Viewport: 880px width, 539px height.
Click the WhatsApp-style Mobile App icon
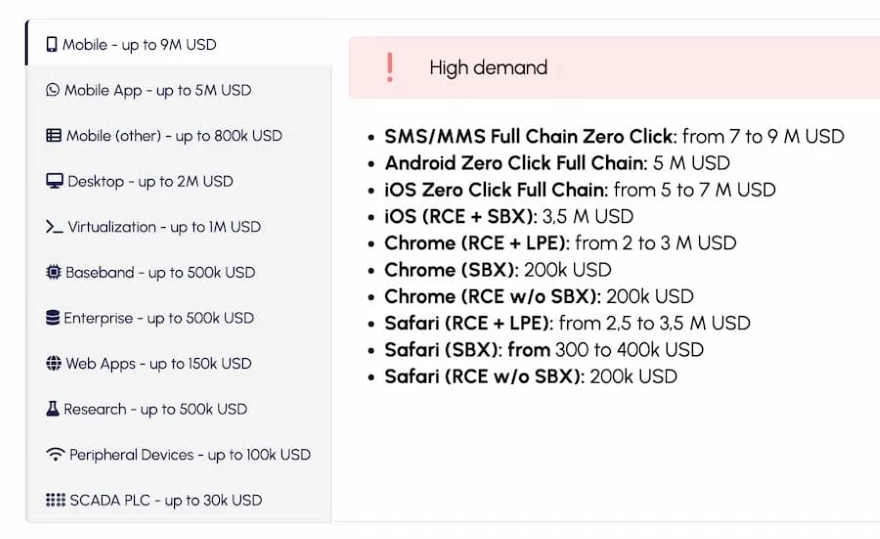pyautogui.click(x=54, y=90)
